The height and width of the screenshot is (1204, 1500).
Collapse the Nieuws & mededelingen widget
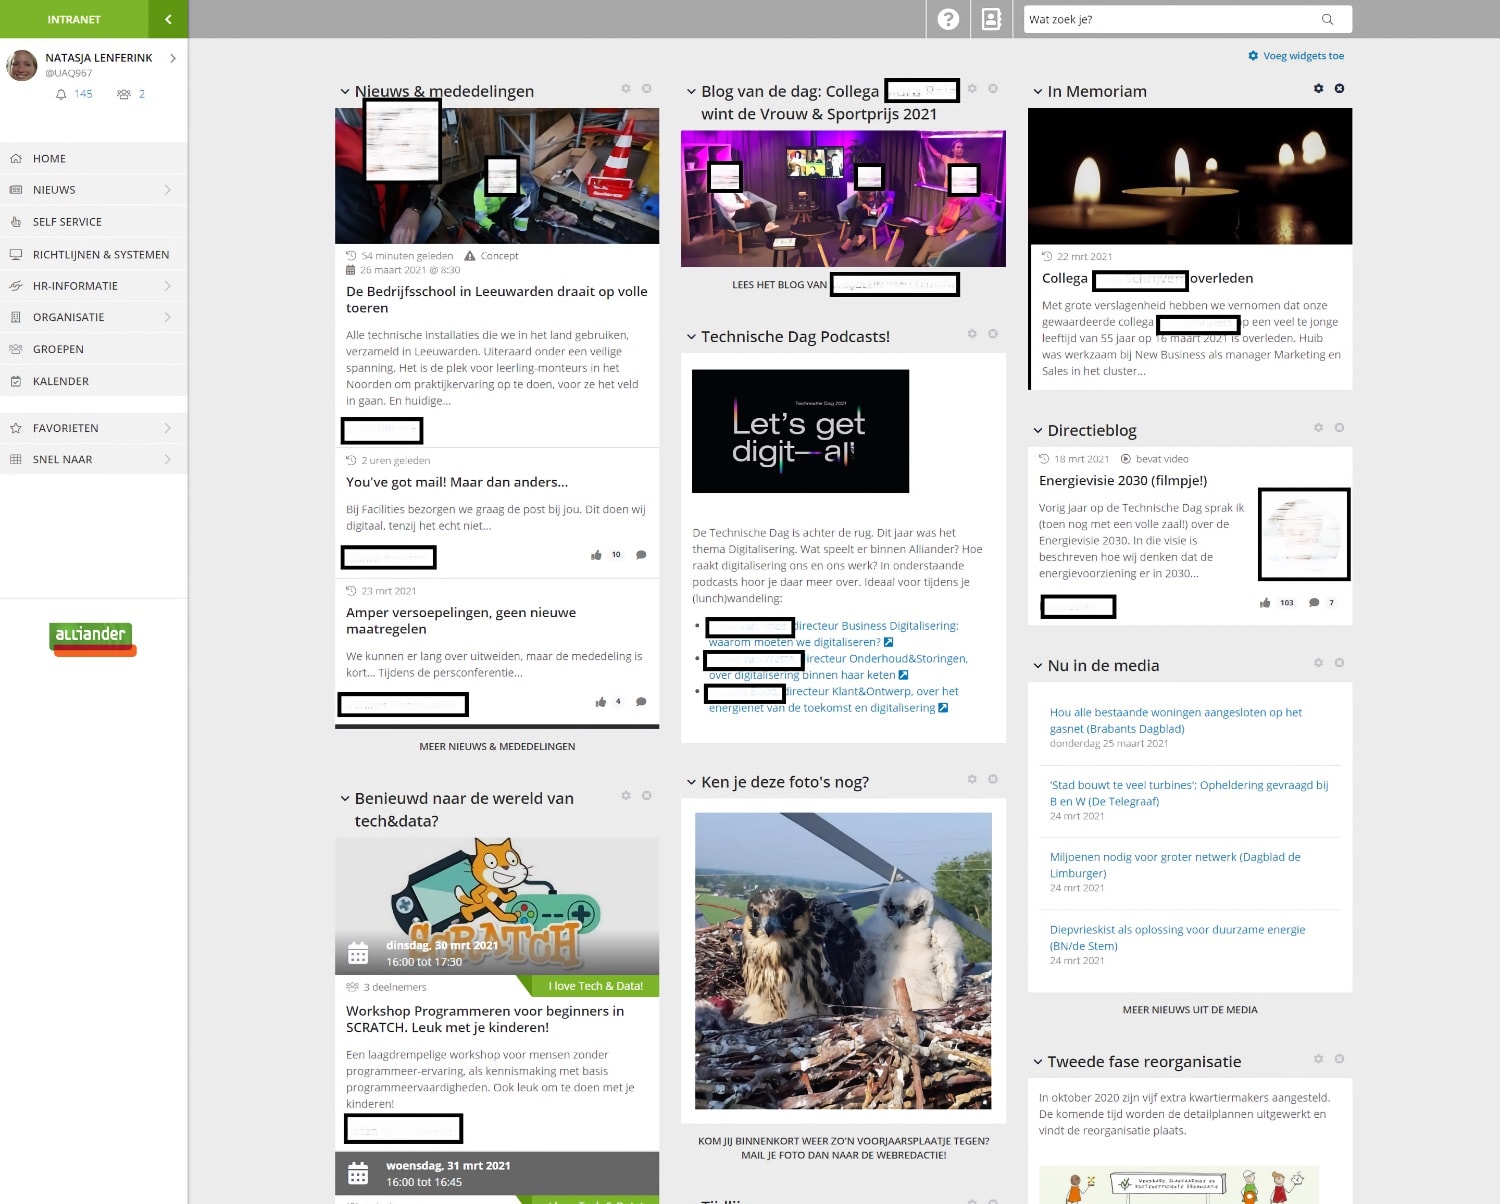[345, 92]
